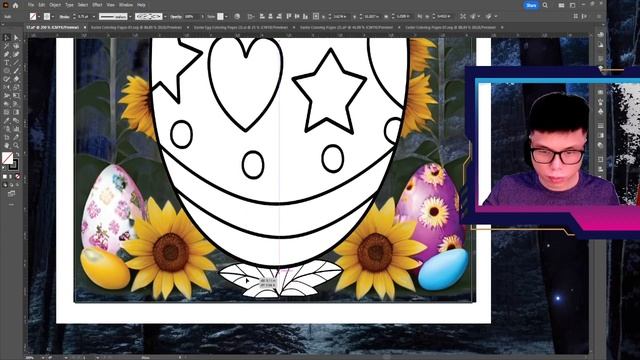Set paint to Gradient mode button
Viewport: 640px width, 360px height.
[x=11, y=176]
